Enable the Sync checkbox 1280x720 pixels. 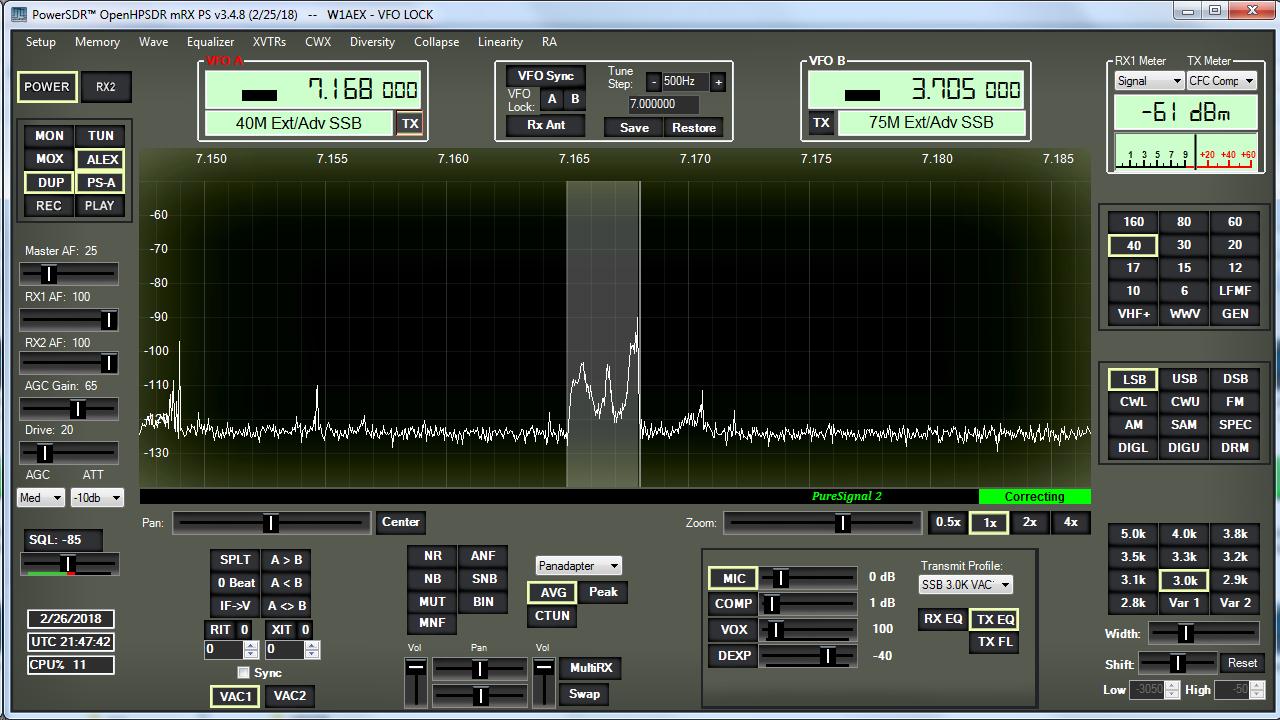[243, 673]
